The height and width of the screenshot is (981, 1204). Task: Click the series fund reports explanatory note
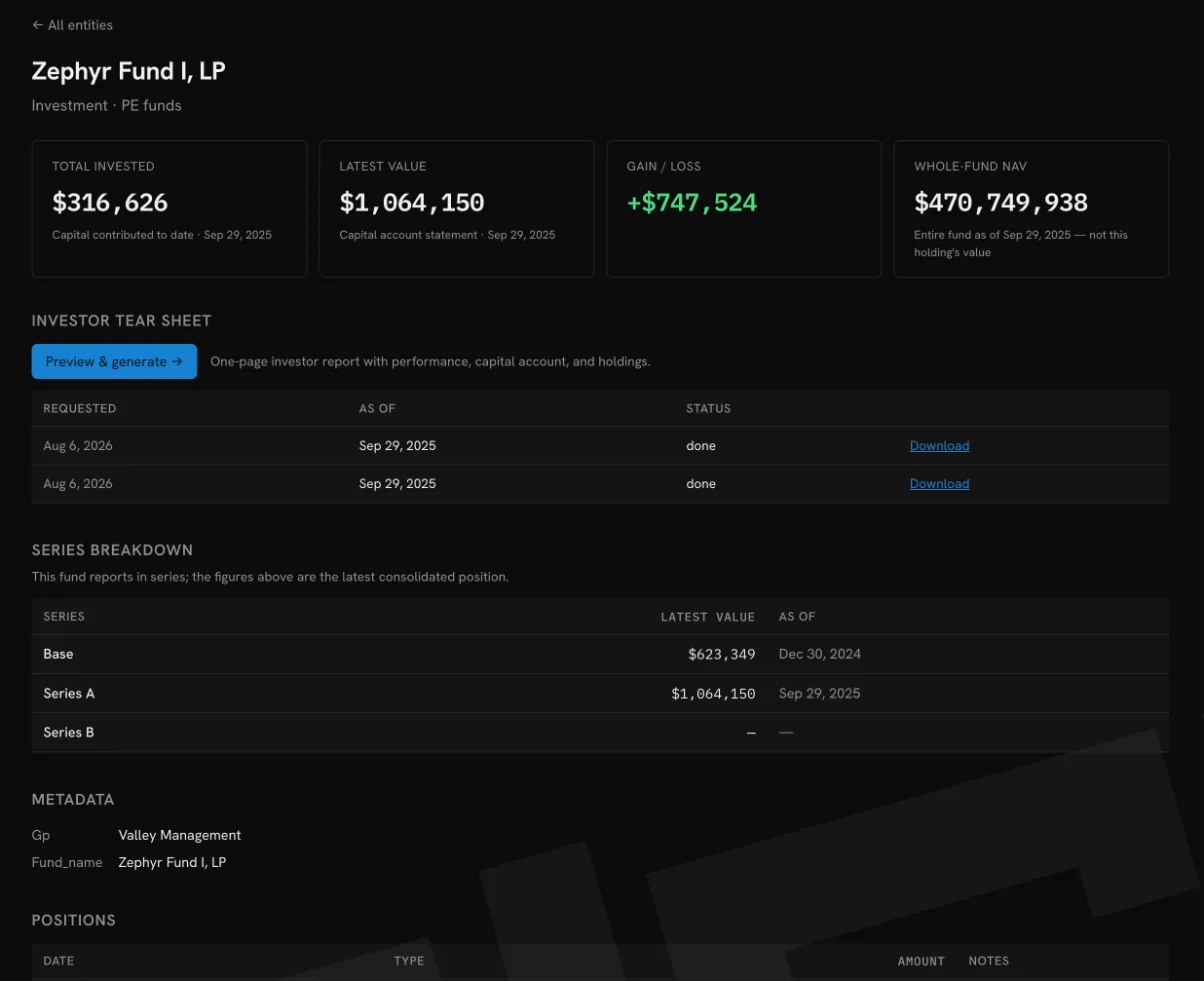(270, 577)
